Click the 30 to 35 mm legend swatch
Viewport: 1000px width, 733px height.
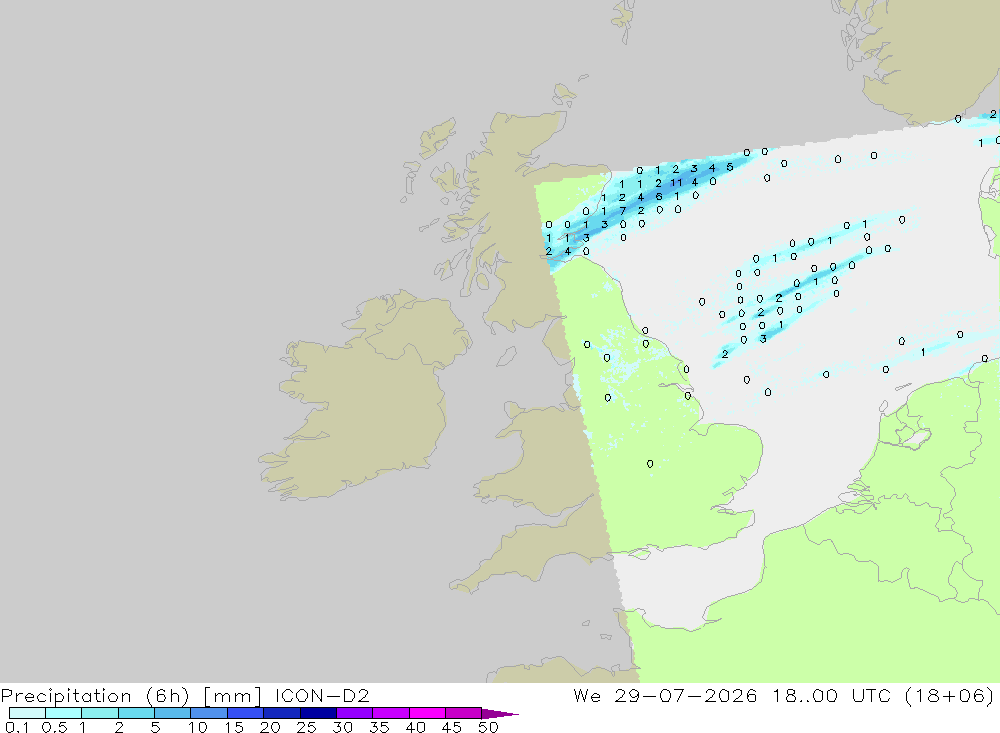pyautogui.click(x=355, y=713)
